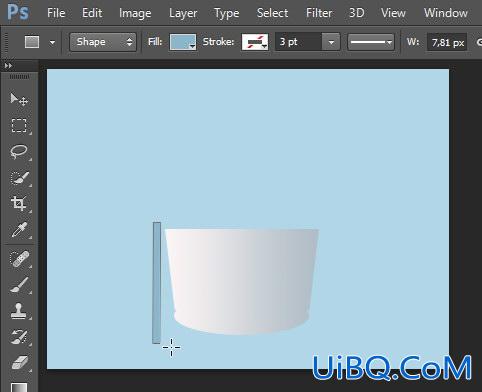Open the Filter menu
482x392 pixels.
click(319, 13)
